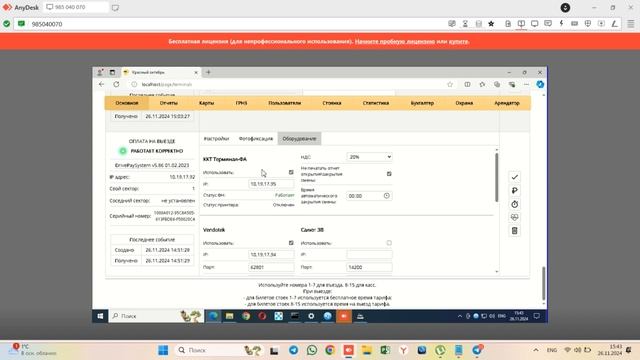Open new tab in remote browser

click(x=208, y=72)
